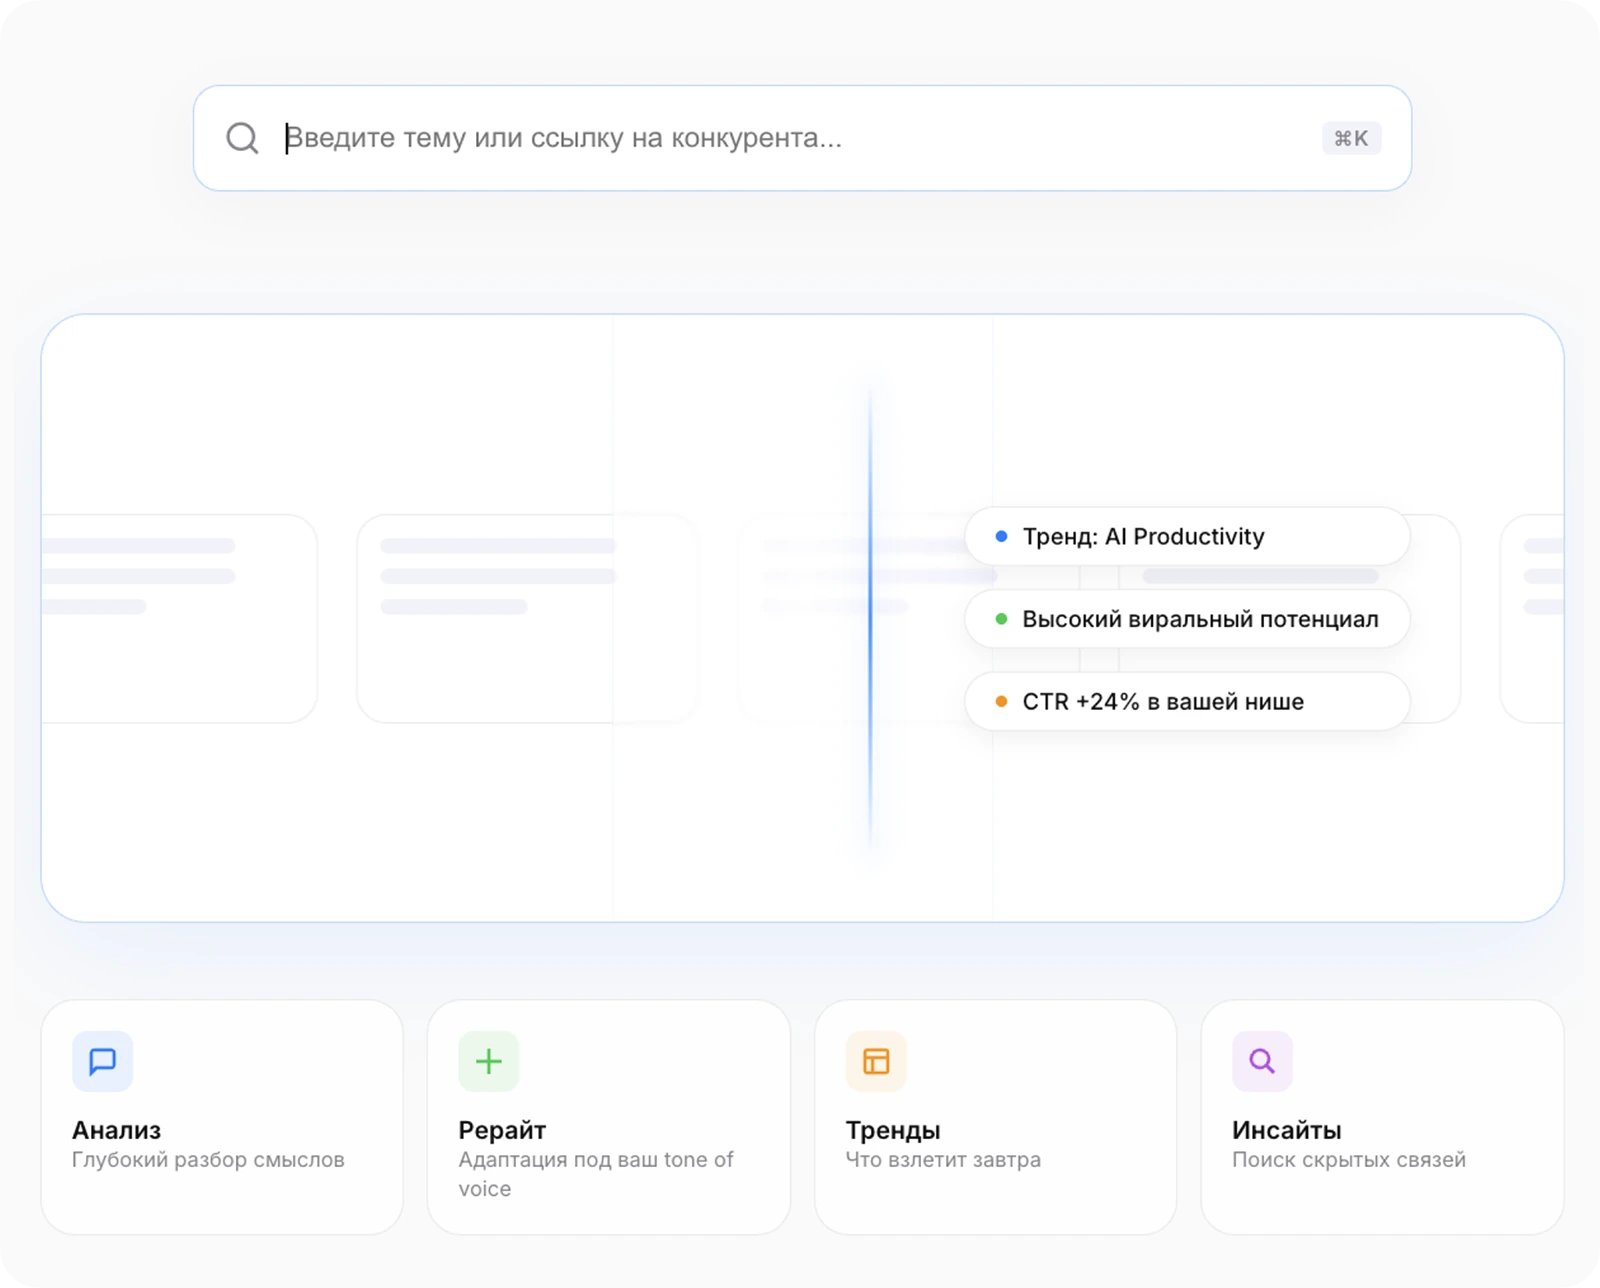This screenshot has width=1600, height=1288.
Task: Open the 'Тренды' heading
Action: [x=893, y=1130]
